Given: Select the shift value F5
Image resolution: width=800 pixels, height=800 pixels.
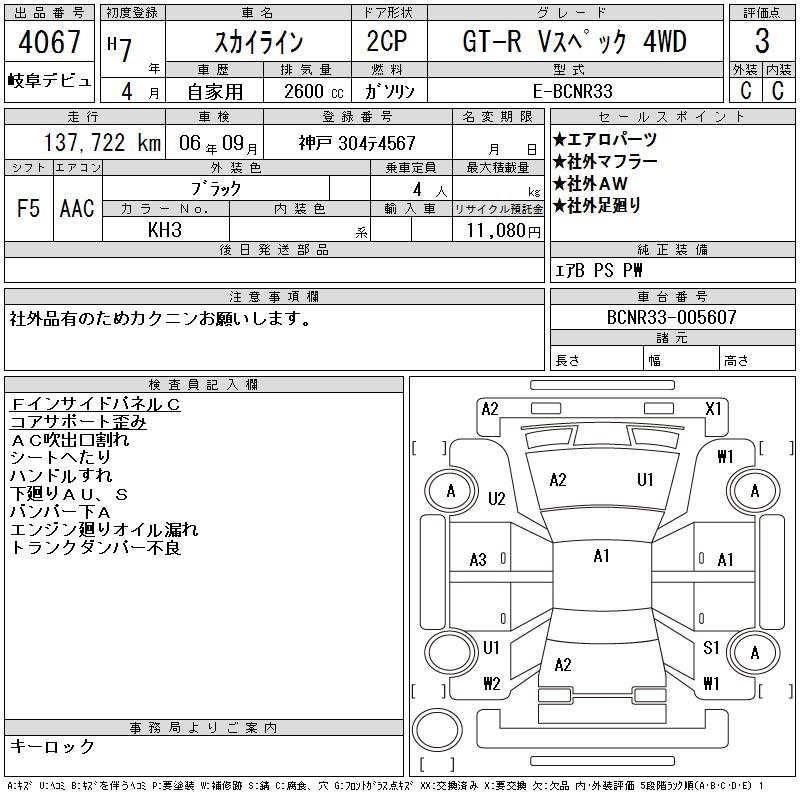Looking at the screenshot, I should click(28, 208).
